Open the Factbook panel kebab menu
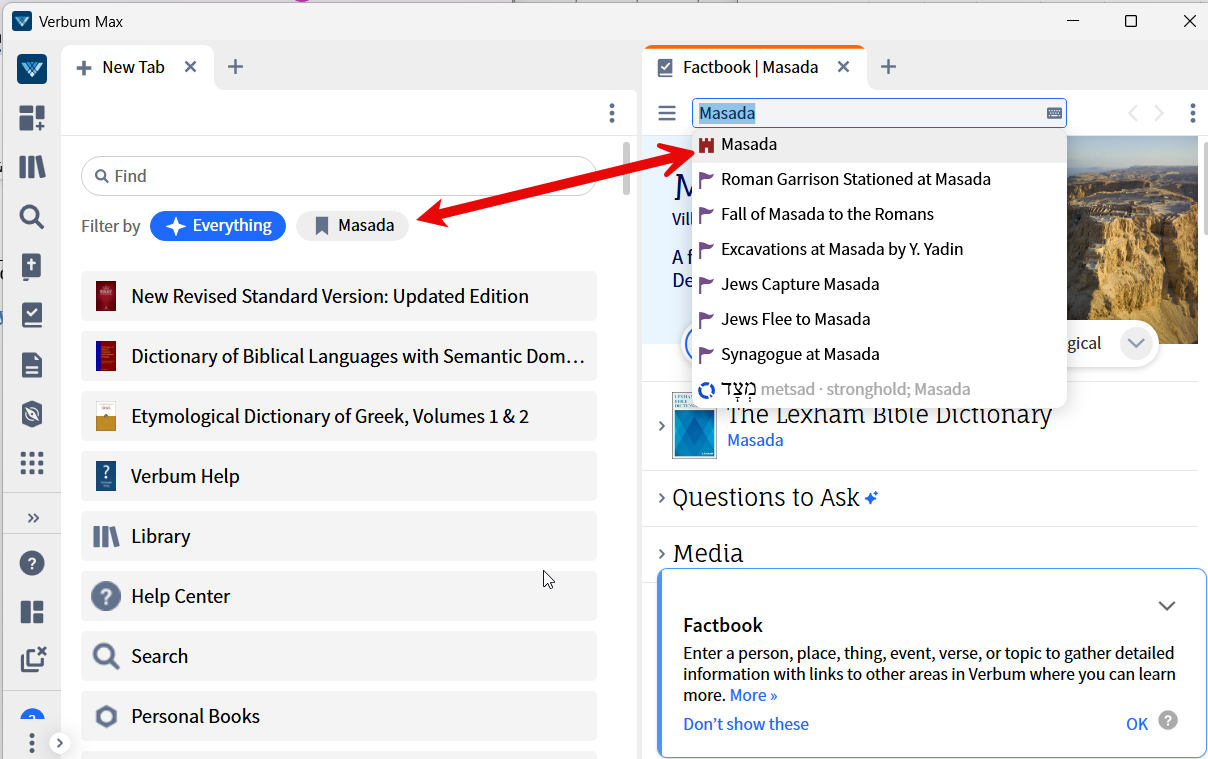This screenshot has width=1208, height=759. pos(1192,113)
